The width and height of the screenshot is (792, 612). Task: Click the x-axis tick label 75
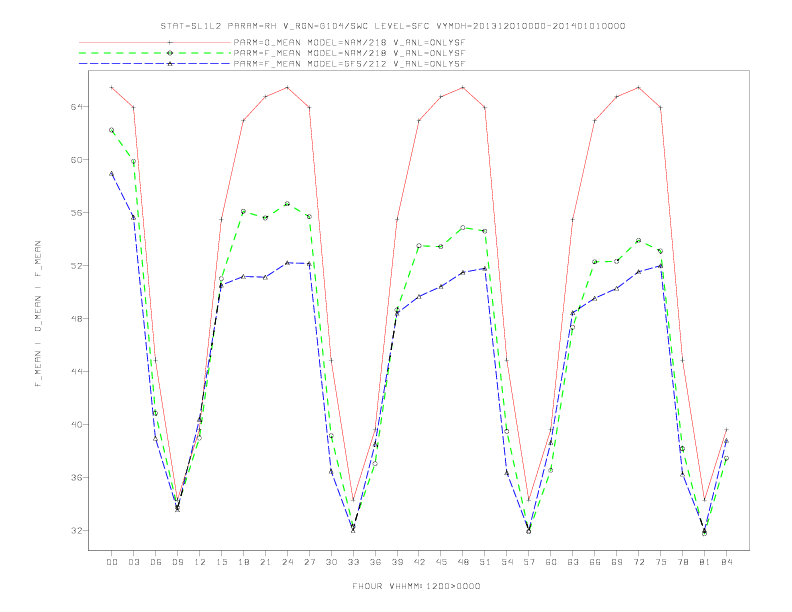click(661, 562)
